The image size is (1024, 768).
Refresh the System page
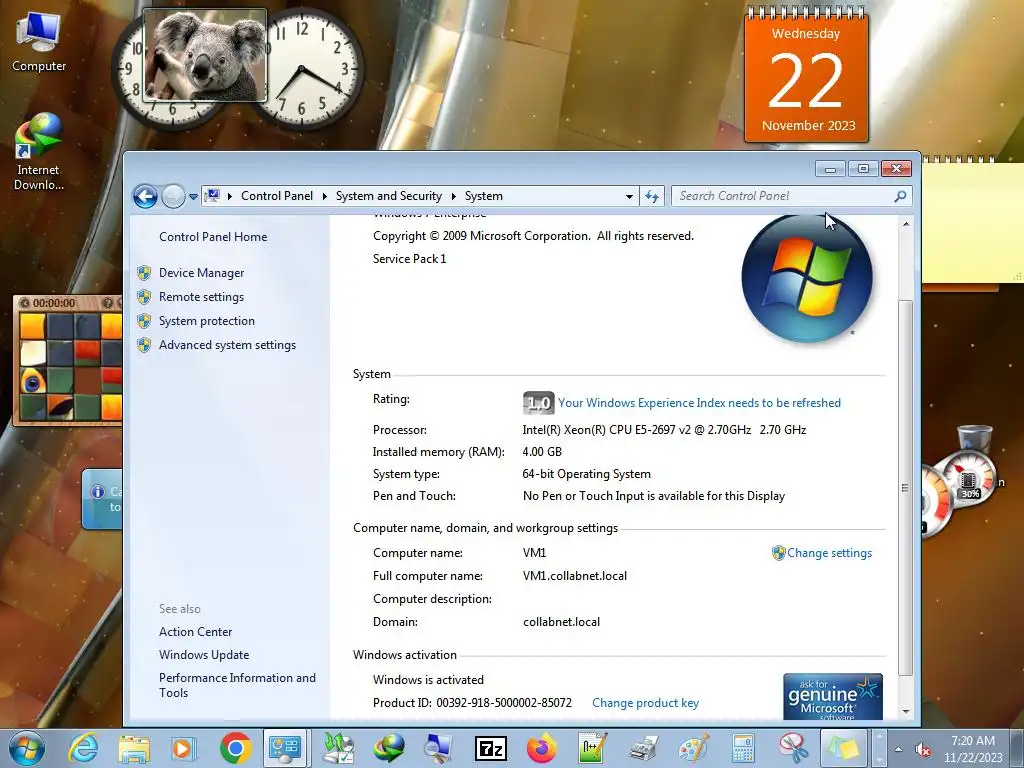coord(652,196)
